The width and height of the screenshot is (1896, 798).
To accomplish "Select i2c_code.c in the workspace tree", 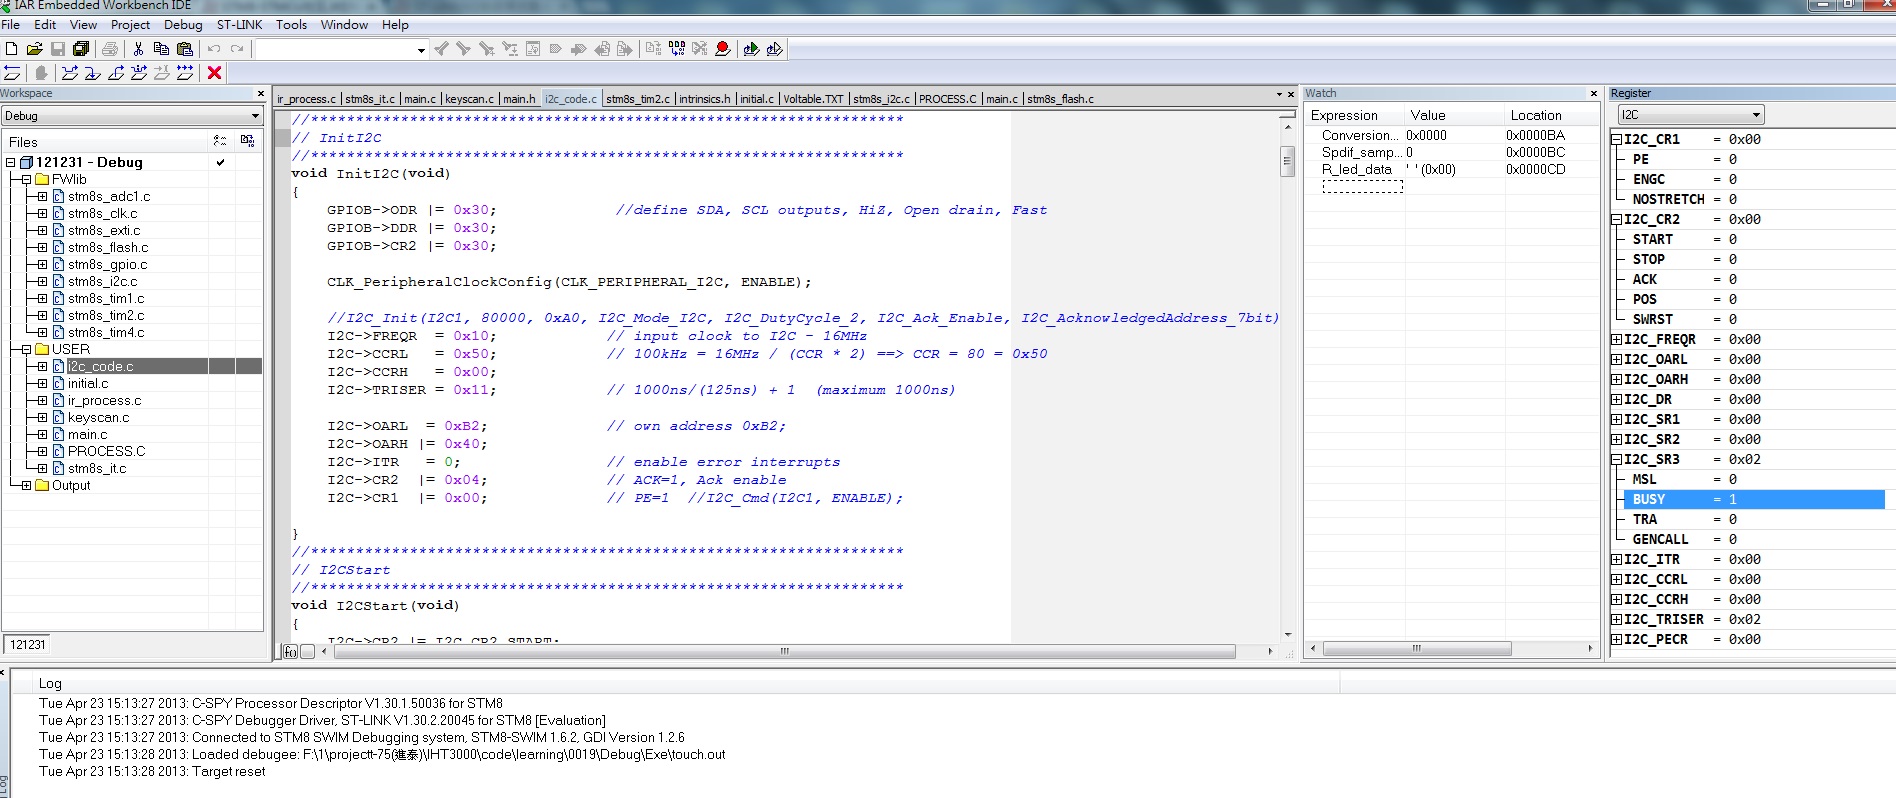I will pos(101,366).
